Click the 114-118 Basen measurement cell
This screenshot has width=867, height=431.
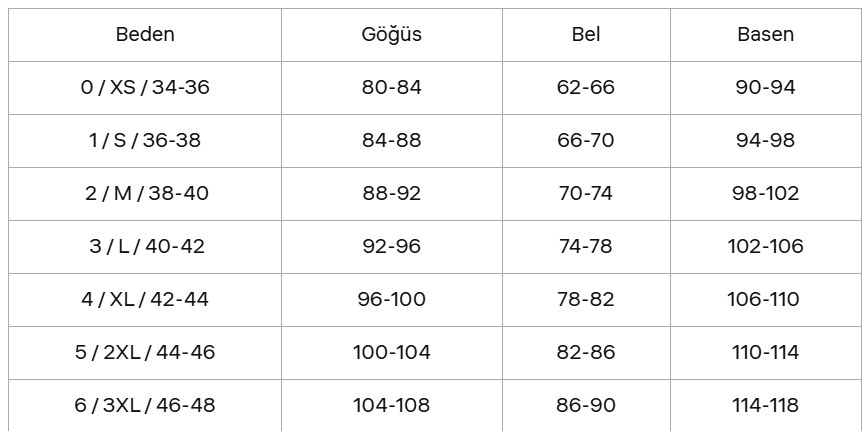pyautogui.click(x=765, y=406)
